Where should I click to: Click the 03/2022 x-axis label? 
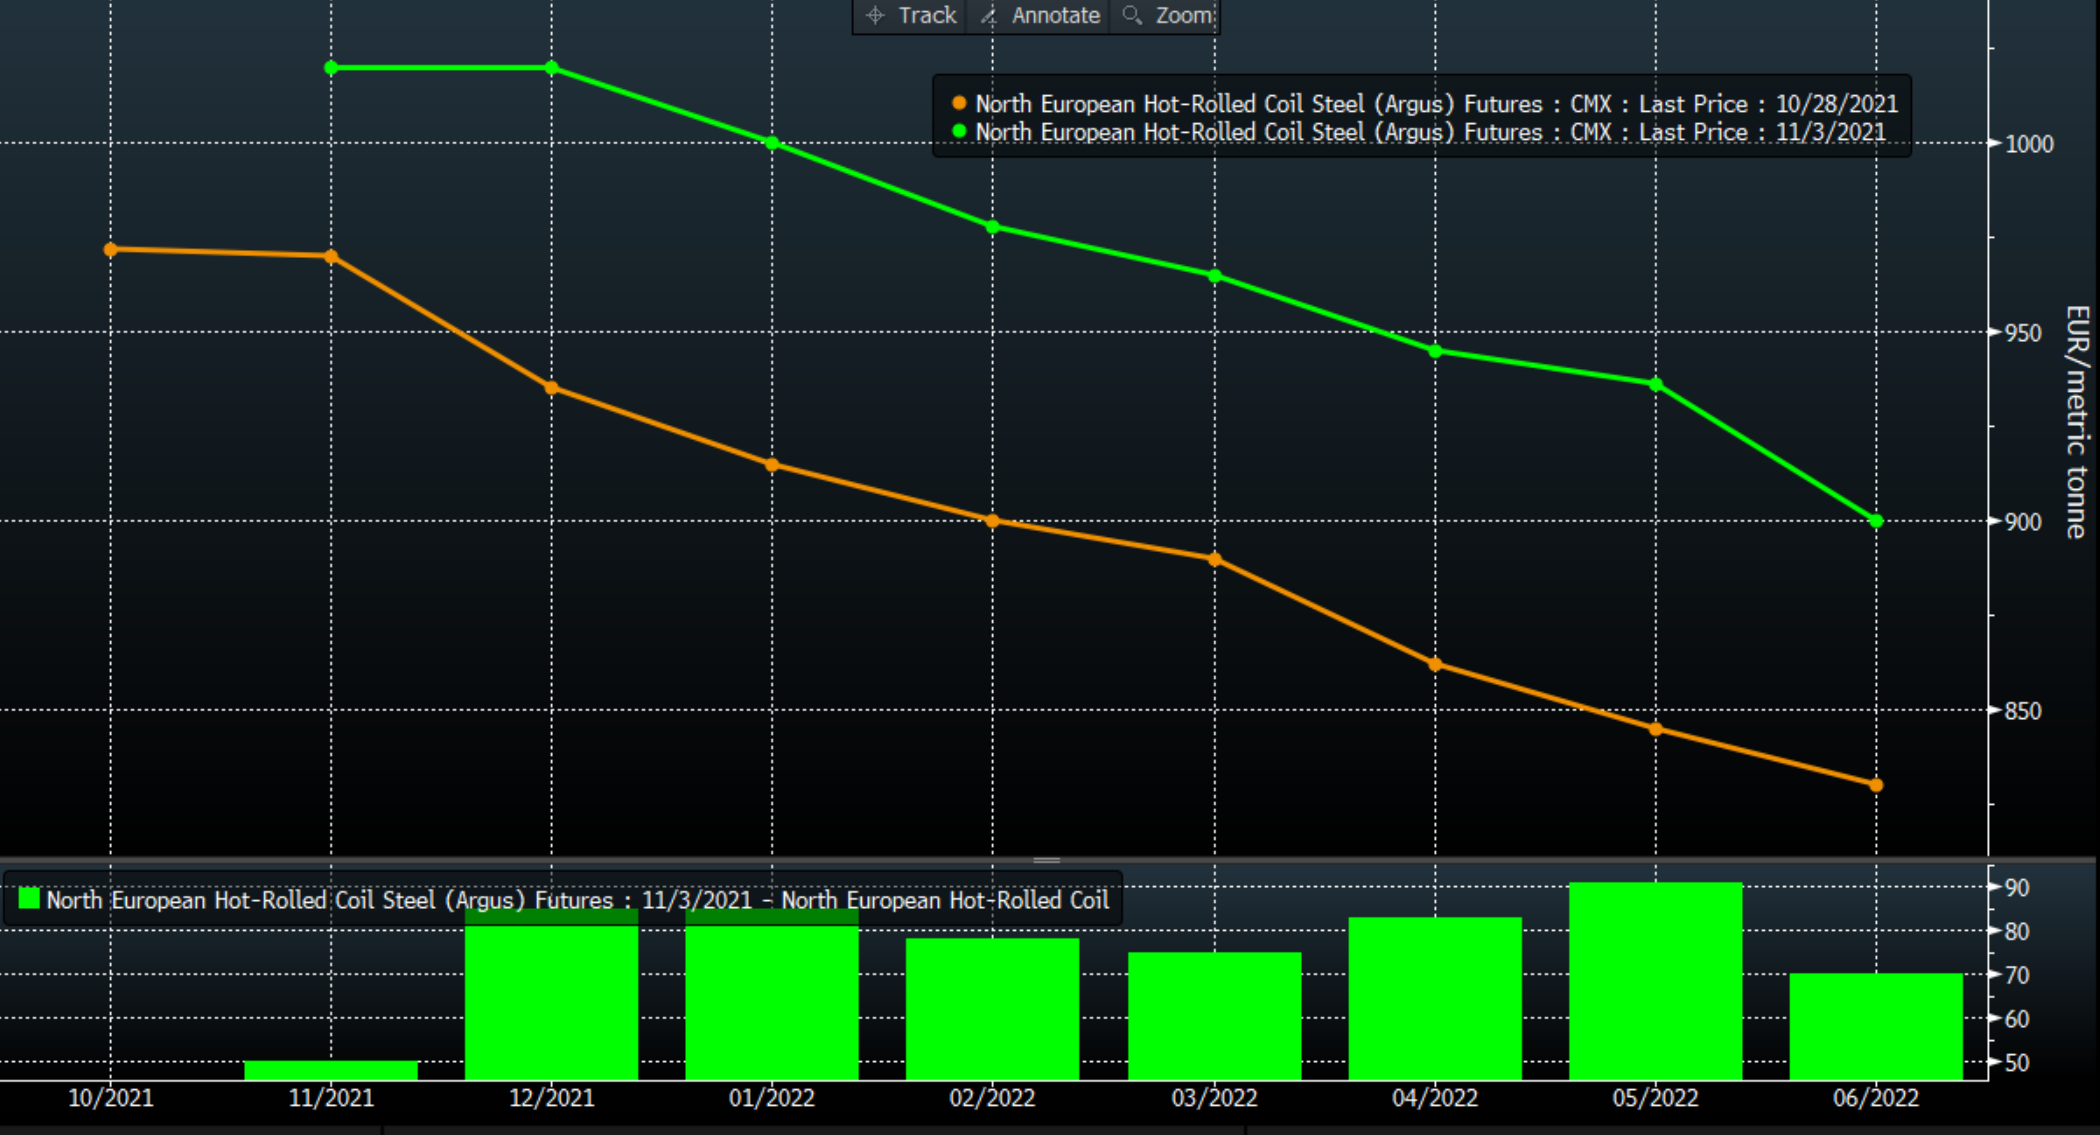(x=1213, y=1098)
